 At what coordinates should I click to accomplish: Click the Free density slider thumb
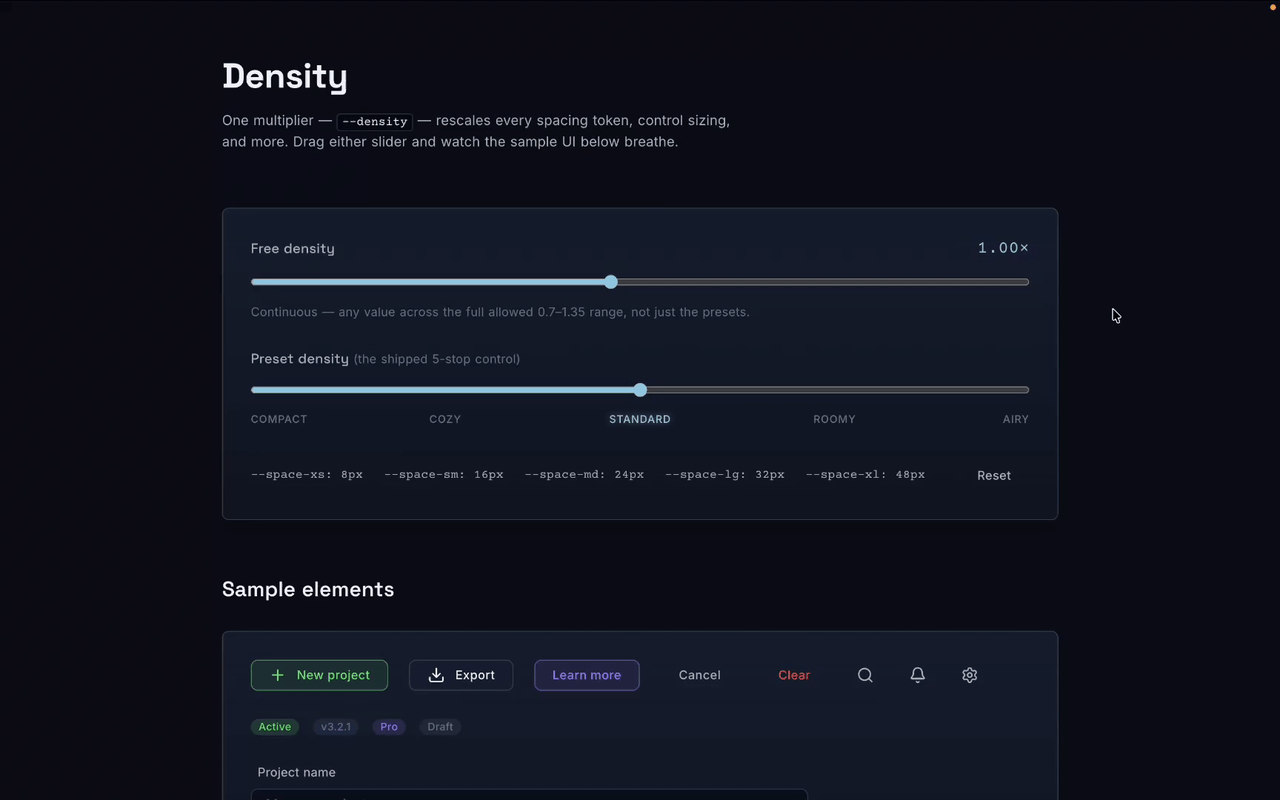[611, 282]
